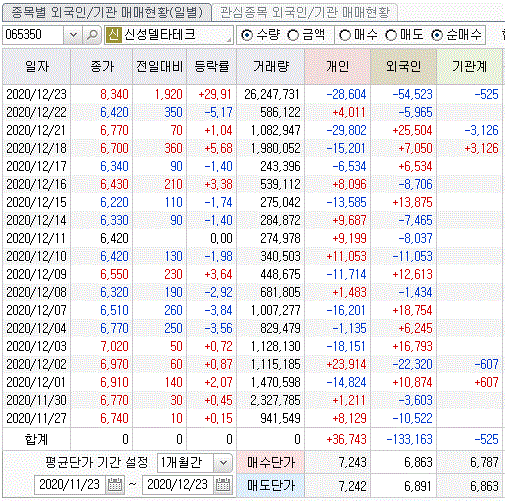The image size is (505, 501).
Task: Click sell price value 6,891
Action: point(419,486)
